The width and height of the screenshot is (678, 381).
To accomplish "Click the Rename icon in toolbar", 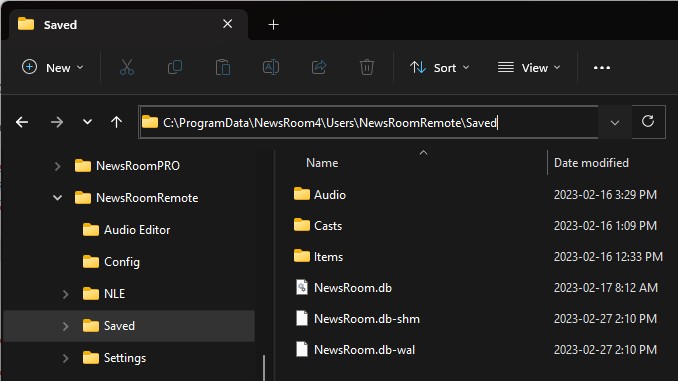I will coord(271,67).
